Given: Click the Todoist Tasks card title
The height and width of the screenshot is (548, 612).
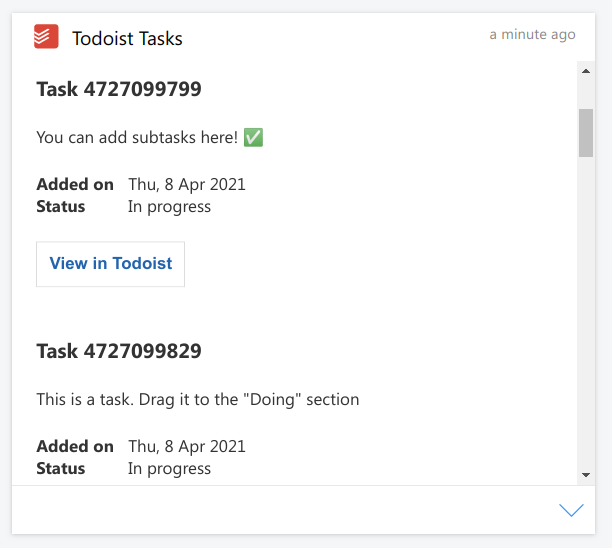Looking at the screenshot, I should [127, 39].
